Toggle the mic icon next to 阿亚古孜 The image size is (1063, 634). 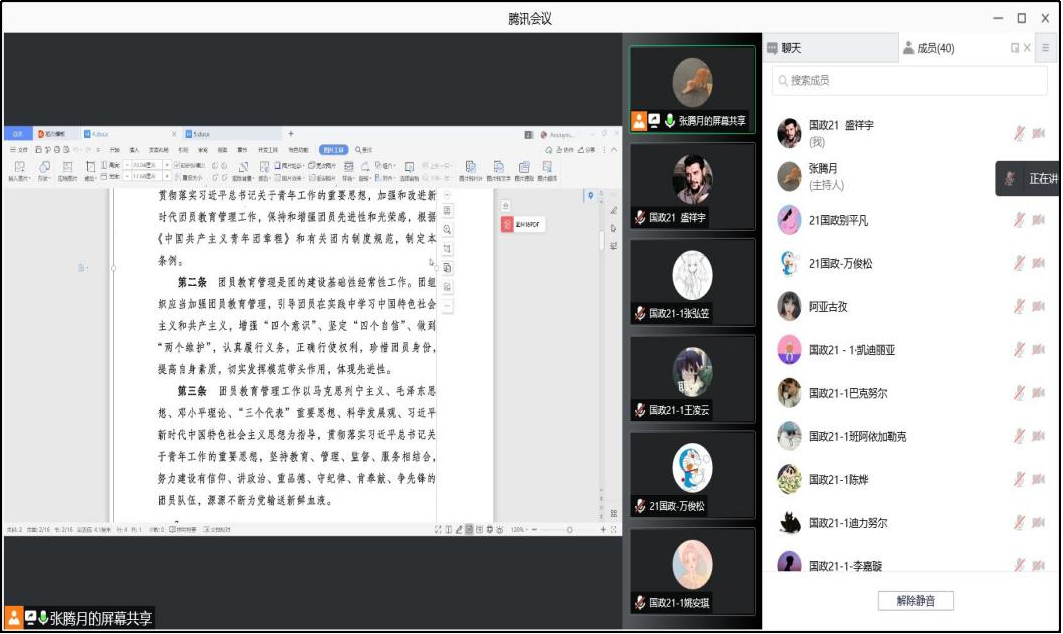[x=1021, y=306]
